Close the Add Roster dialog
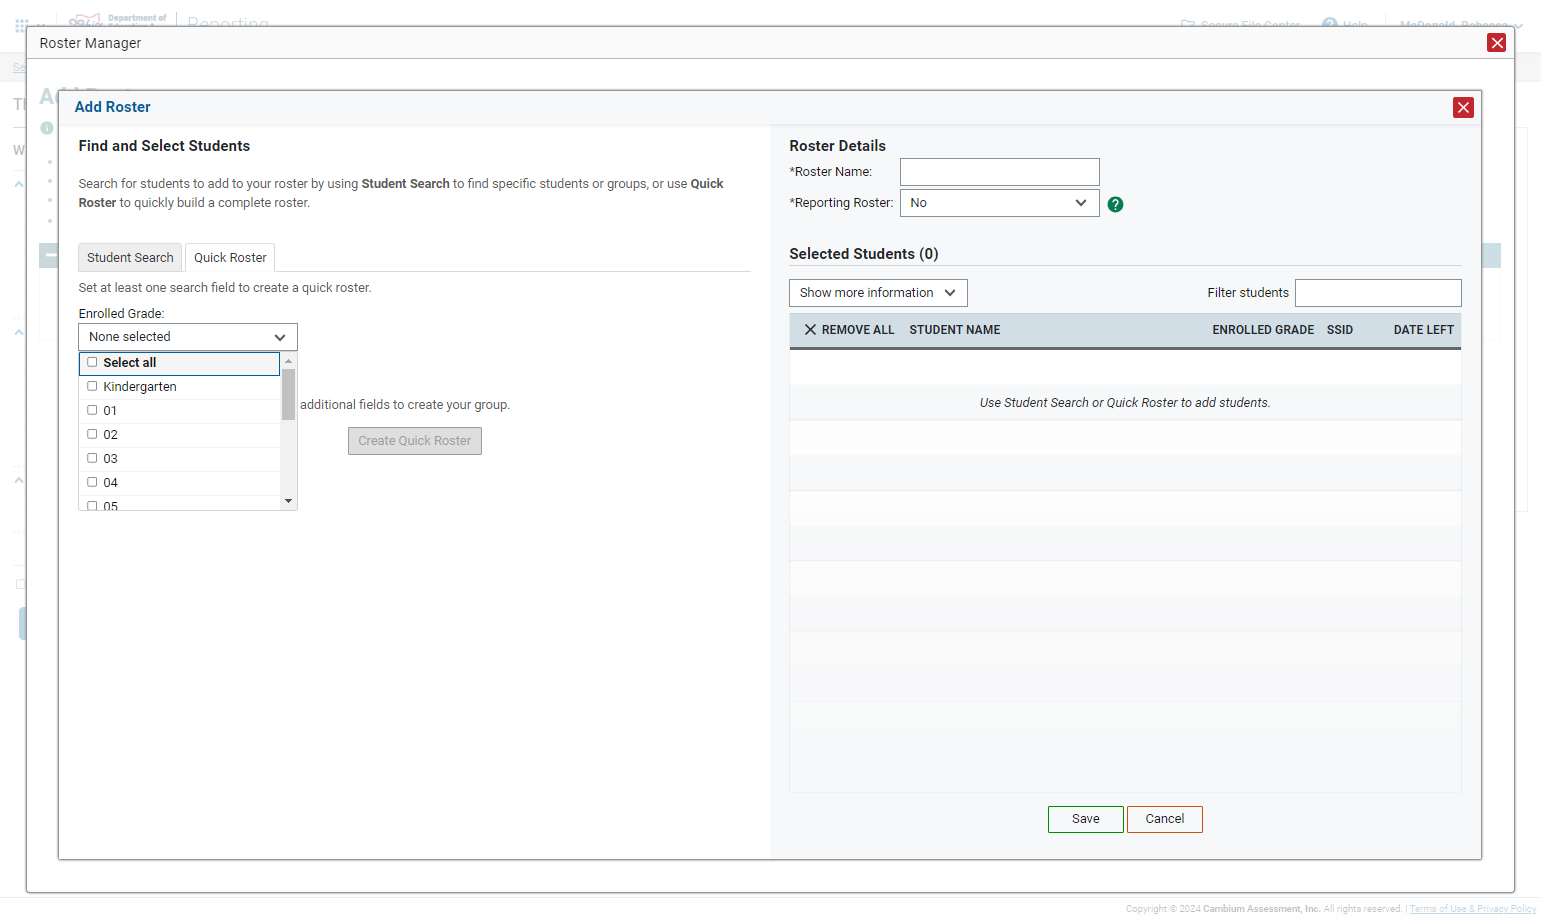Screen dimensions: 1541x919 pyautogui.click(x=1463, y=107)
